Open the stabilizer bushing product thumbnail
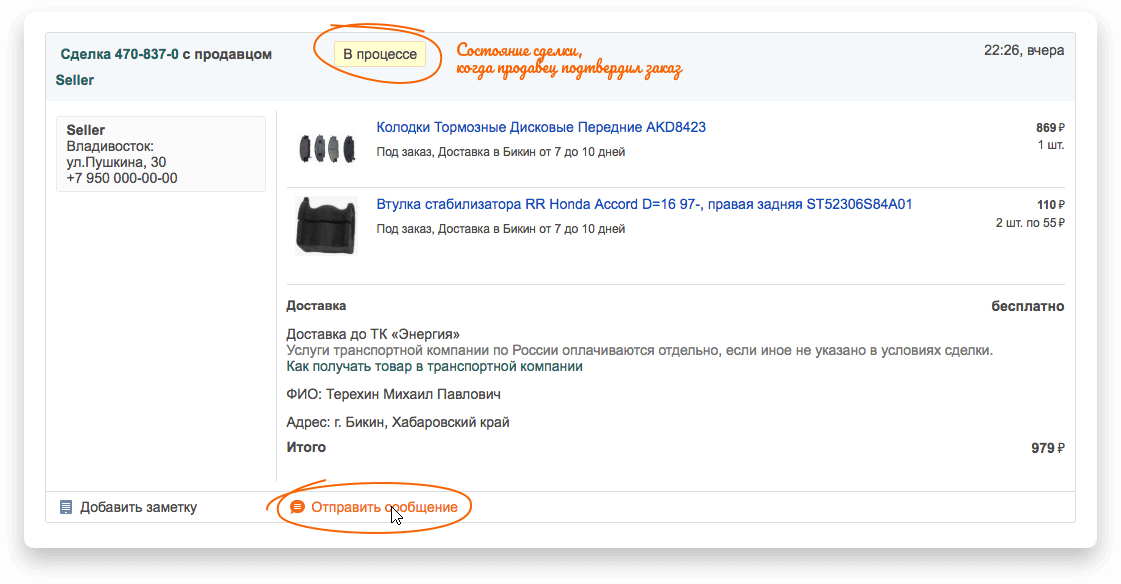Image resolution: width=1121 pixels, height=584 pixels. point(326,224)
